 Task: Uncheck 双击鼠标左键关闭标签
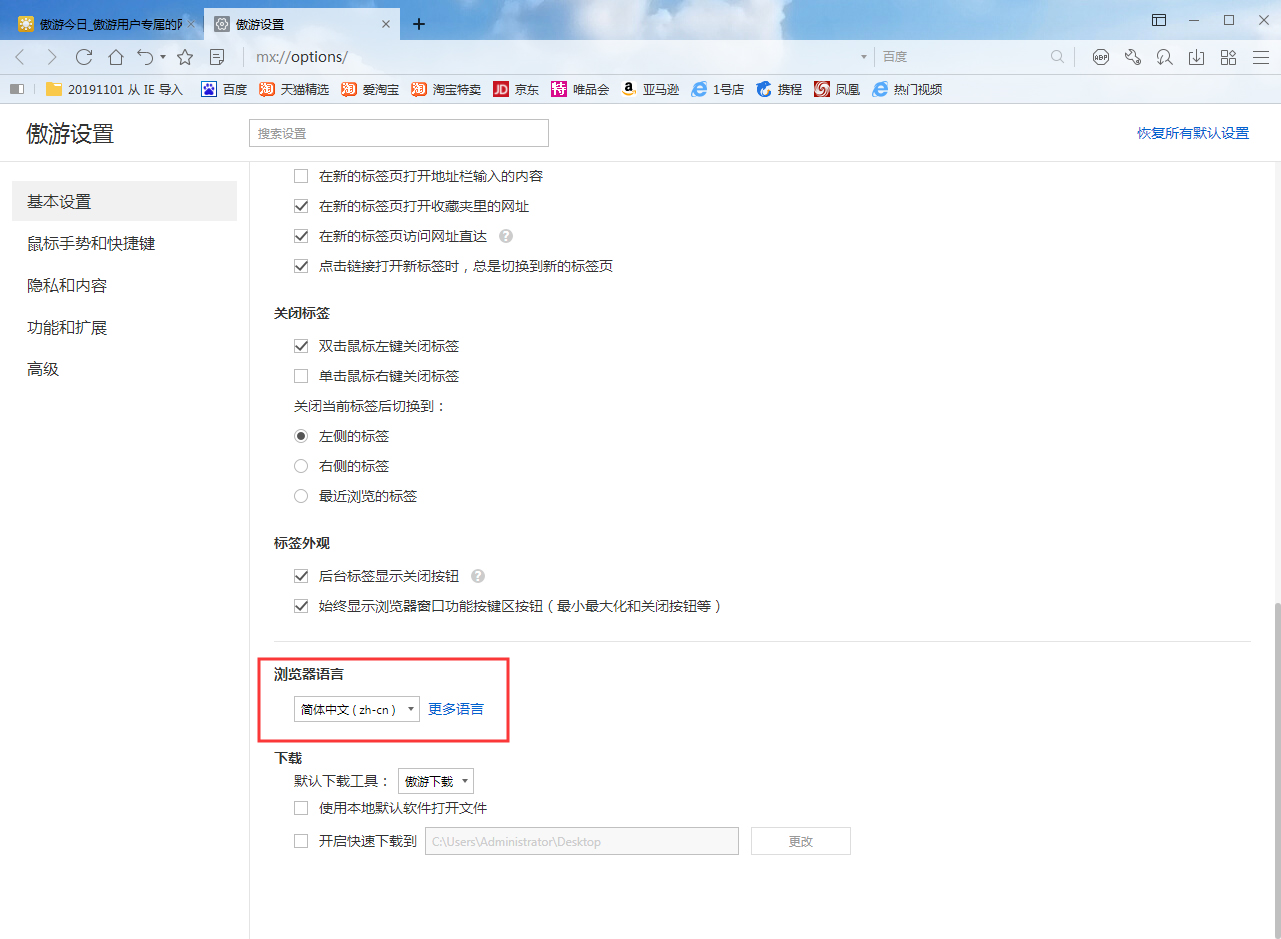point(301,345)
